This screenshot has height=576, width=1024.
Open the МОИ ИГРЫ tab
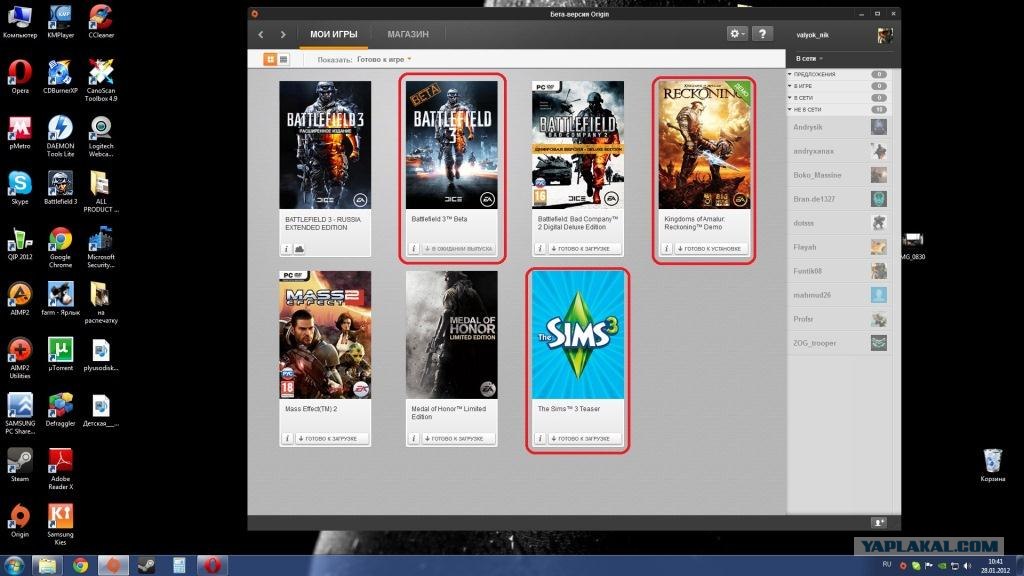[334, 34]
